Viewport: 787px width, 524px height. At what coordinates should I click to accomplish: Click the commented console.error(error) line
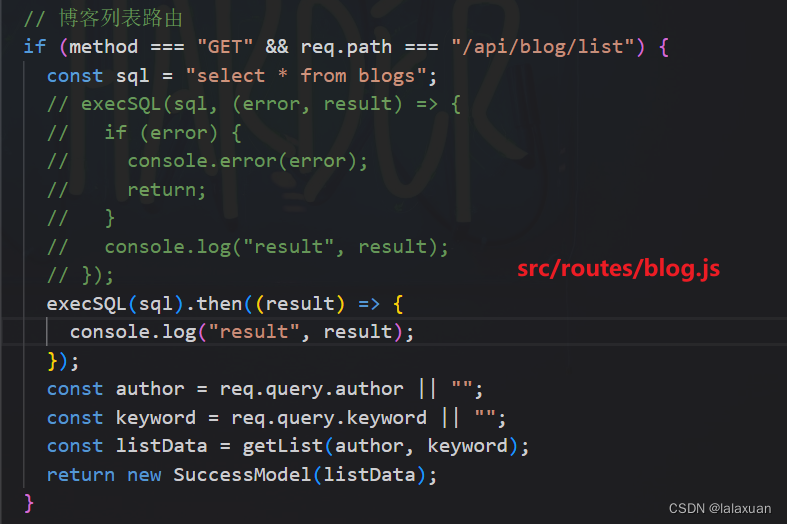[207, 161]
